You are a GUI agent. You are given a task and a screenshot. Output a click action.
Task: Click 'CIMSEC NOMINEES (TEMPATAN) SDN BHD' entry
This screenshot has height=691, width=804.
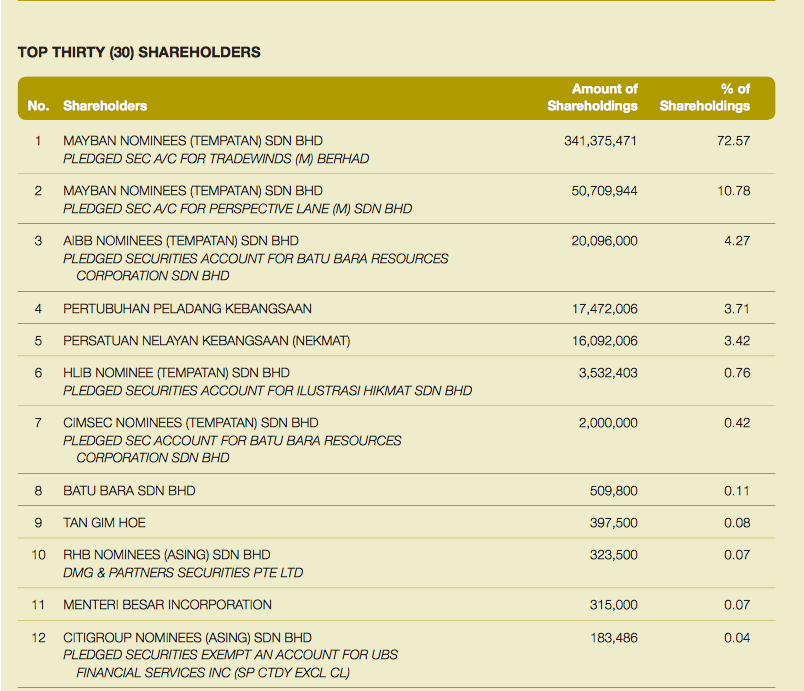pos(190,423)
